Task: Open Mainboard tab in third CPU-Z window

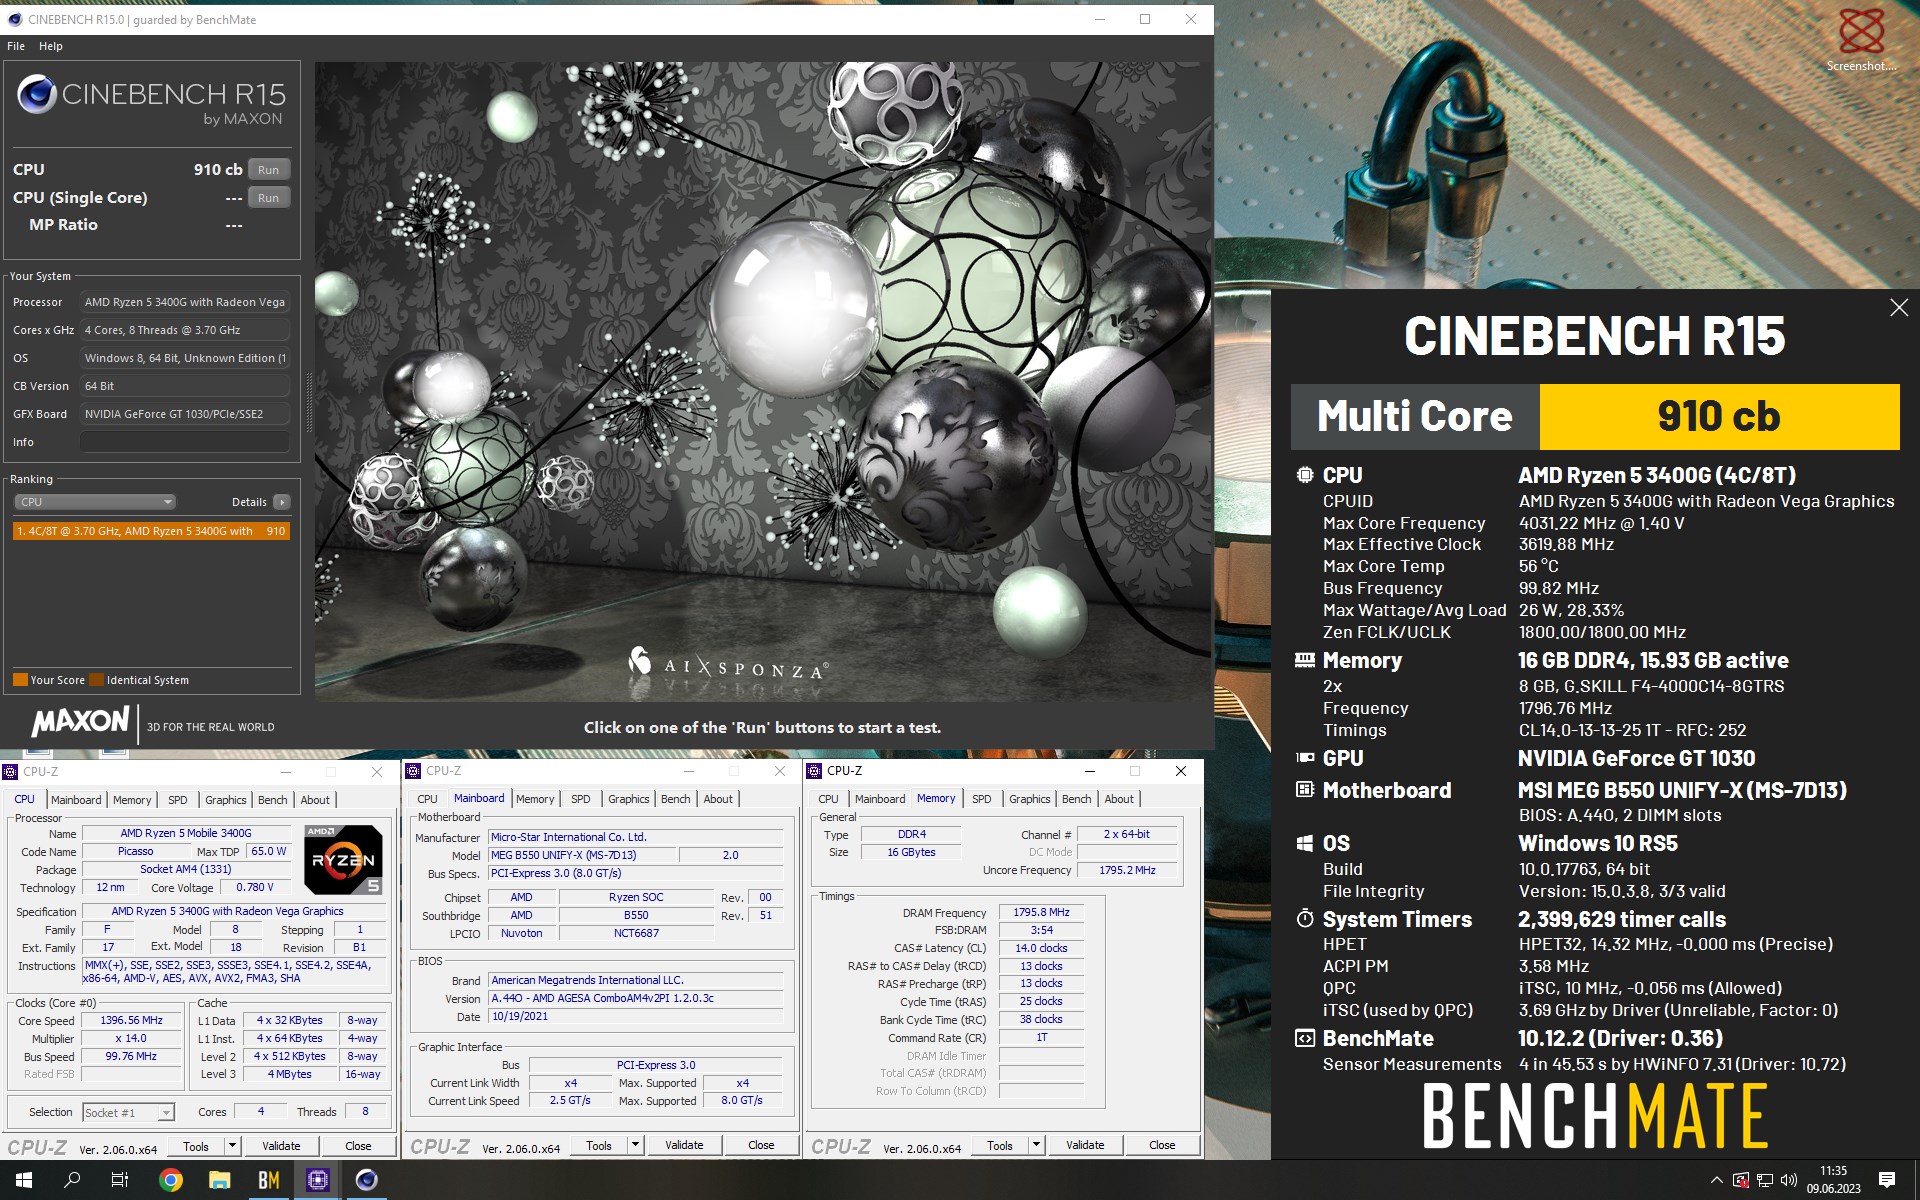Action: 880,799
